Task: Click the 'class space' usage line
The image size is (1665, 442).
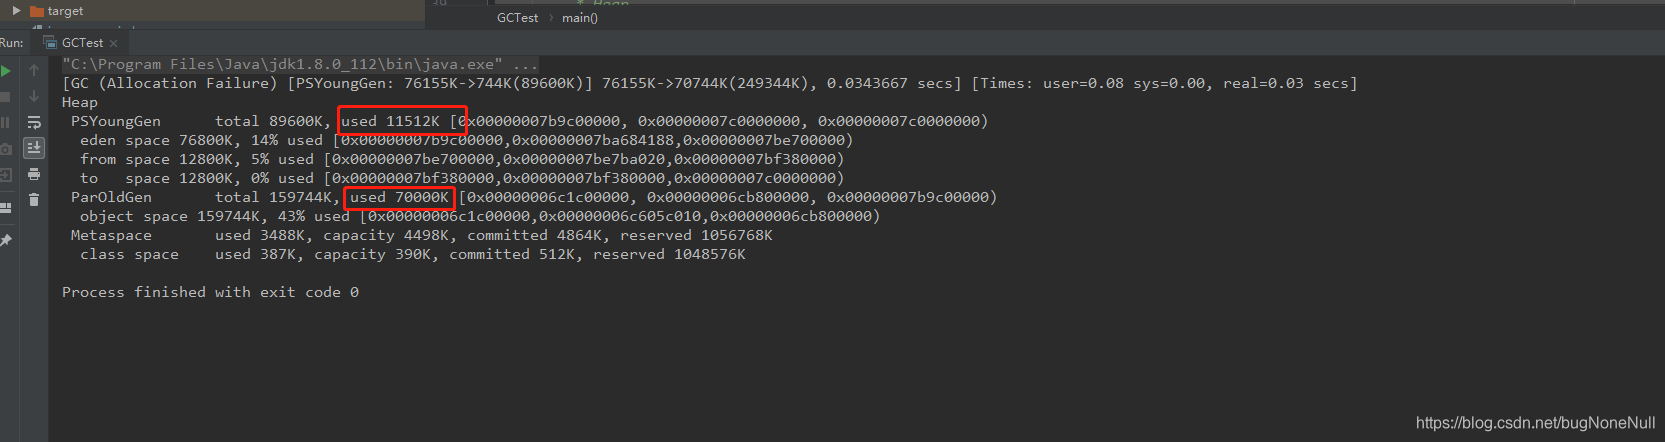Action: (413, 254)
